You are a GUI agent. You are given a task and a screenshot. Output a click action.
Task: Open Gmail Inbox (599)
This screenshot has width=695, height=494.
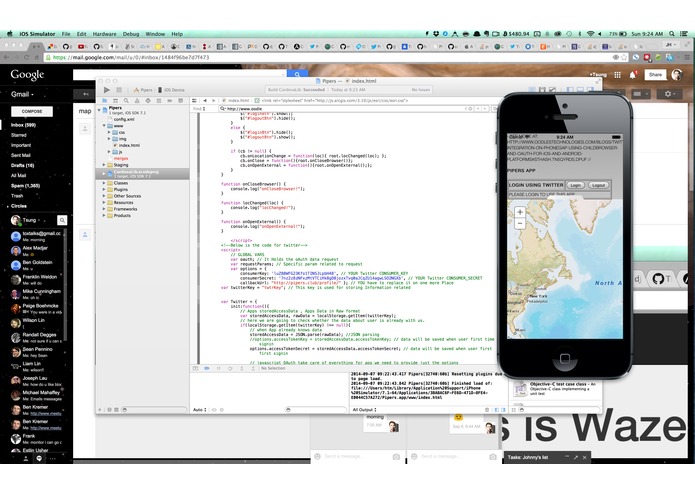click(x=23, y=125)
